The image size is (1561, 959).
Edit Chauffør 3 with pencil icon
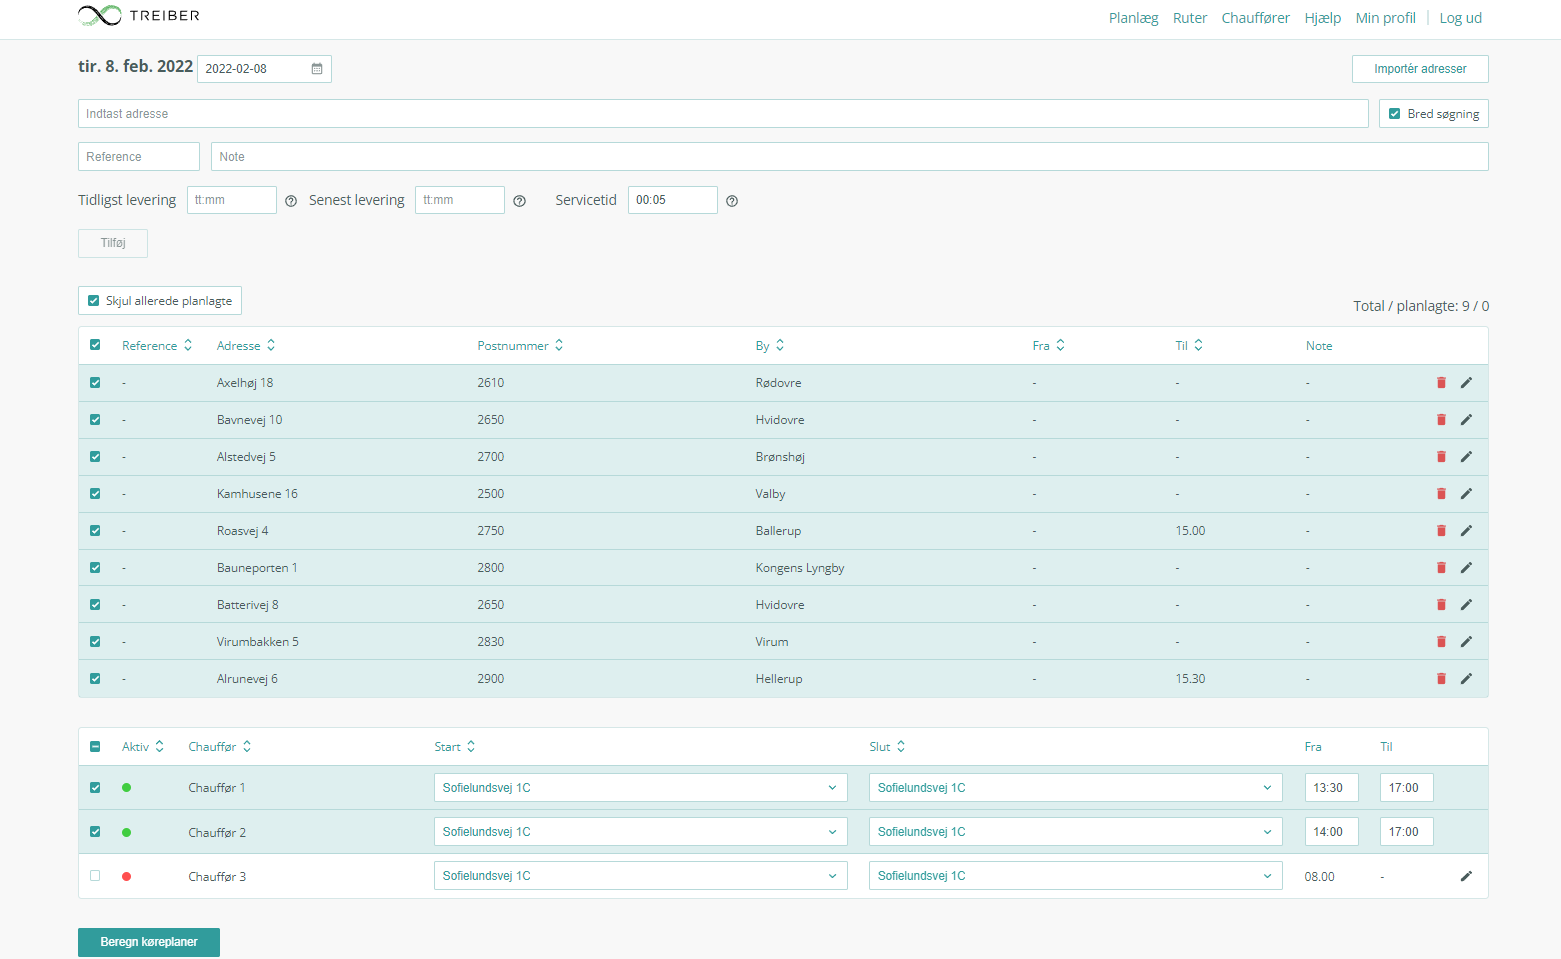[1466, 876]
